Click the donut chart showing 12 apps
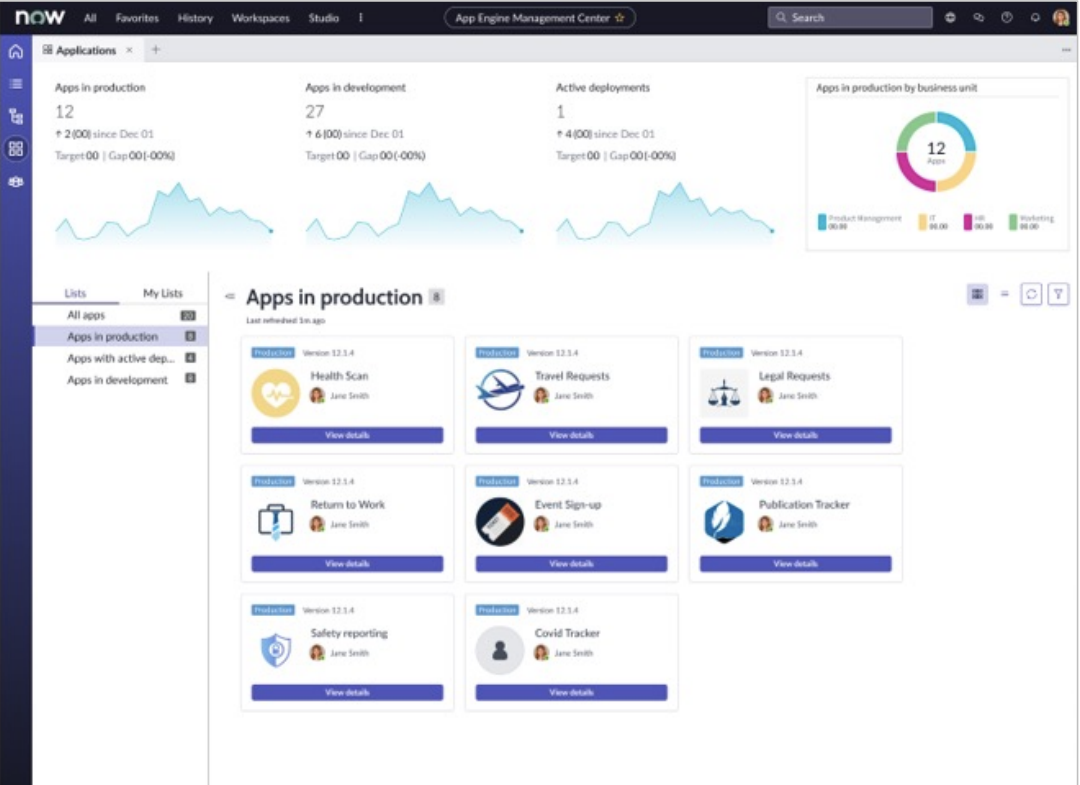The height and width of the screenshot is (785, 1080). click(936, 152)
